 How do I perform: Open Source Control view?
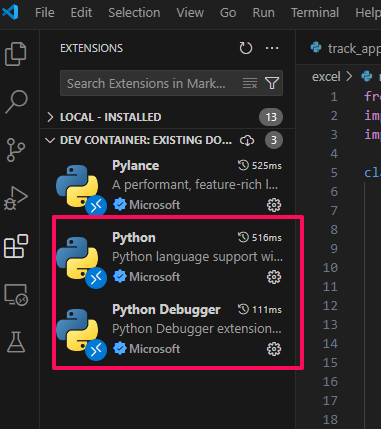pos(15,150)
